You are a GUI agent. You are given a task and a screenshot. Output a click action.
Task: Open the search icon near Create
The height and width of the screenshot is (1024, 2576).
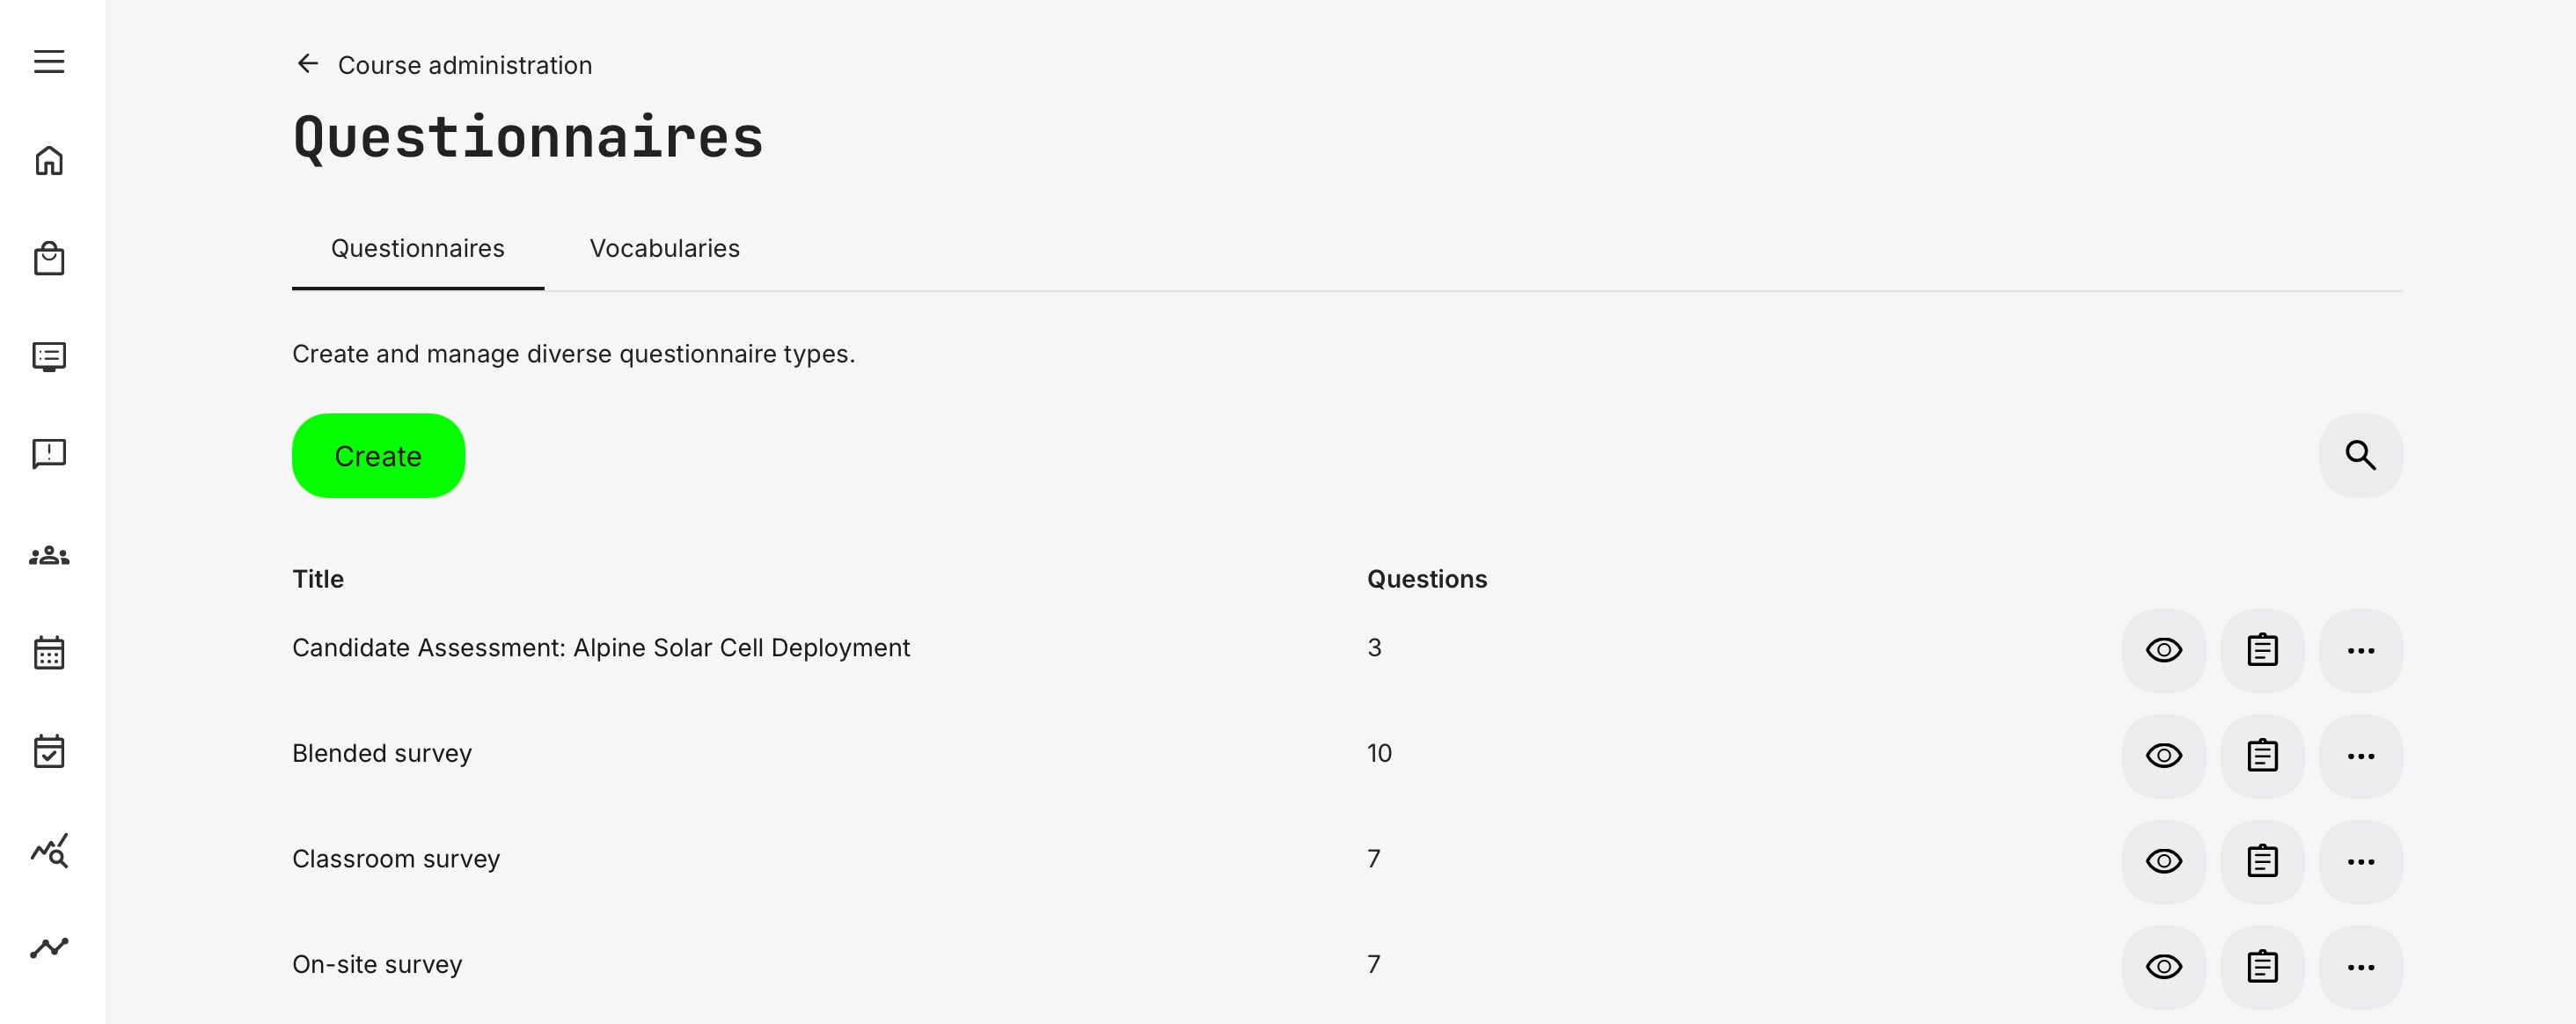pyautogui.click(x=2361, y=455)
